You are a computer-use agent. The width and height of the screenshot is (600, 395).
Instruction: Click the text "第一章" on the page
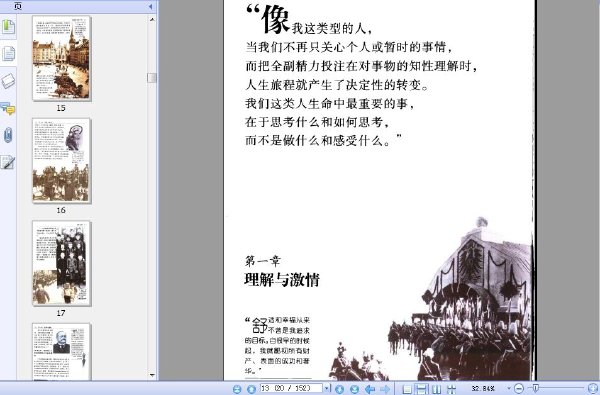(x=262, y=261)
